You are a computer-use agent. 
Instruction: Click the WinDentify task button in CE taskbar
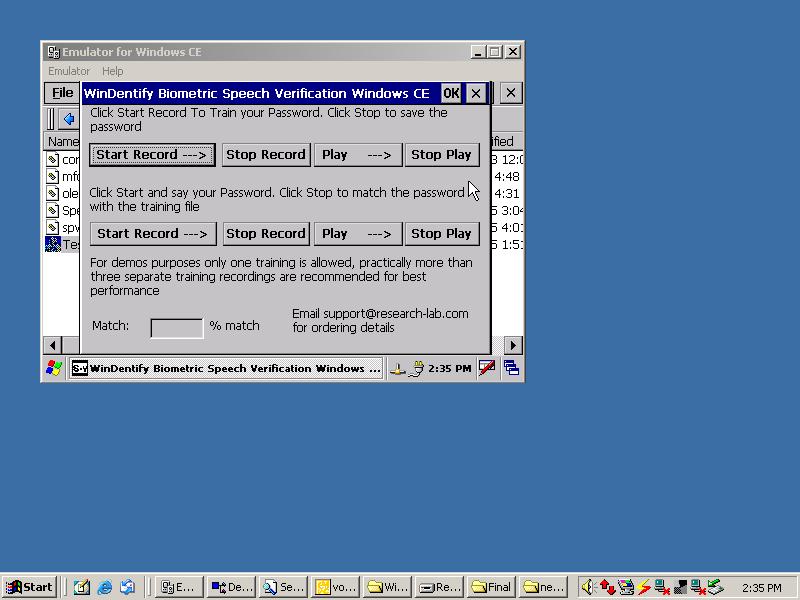click(x=226, y=368)
